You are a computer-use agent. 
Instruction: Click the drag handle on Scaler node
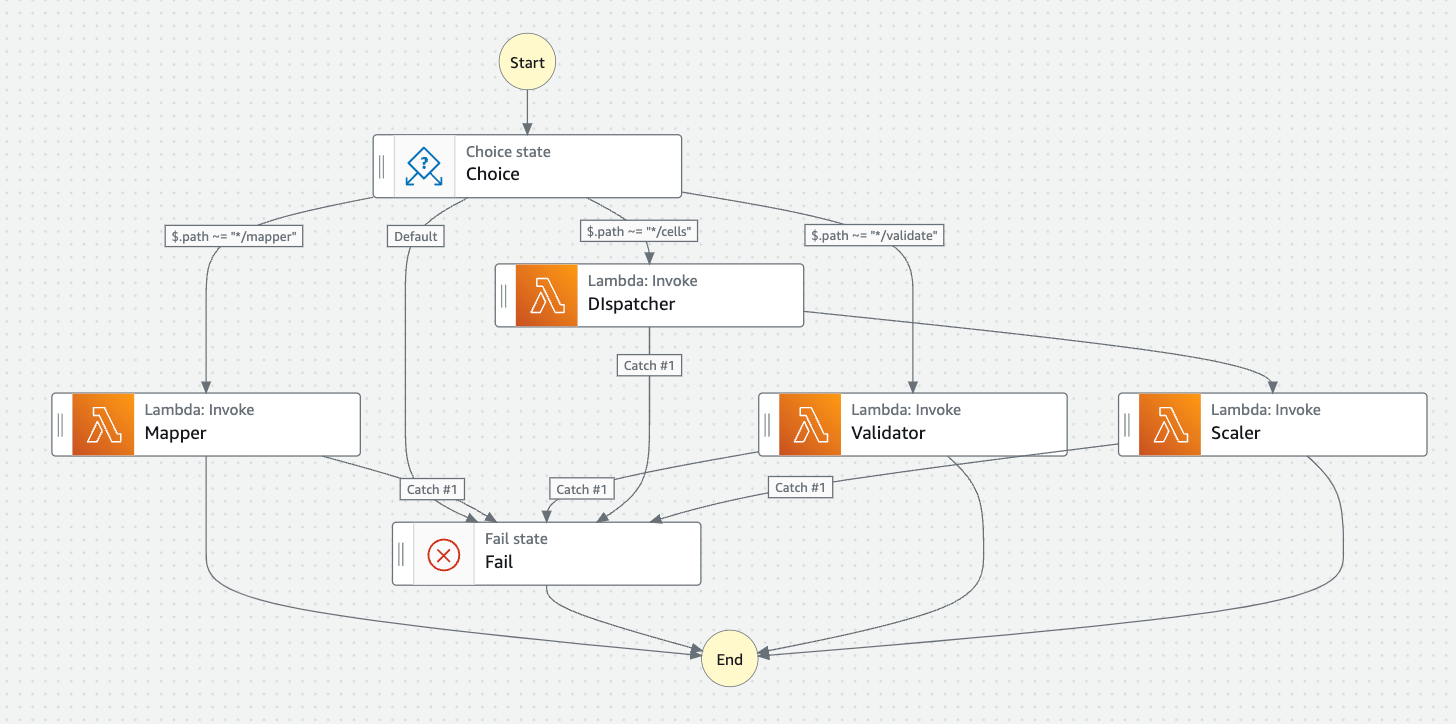(1127, 424)
